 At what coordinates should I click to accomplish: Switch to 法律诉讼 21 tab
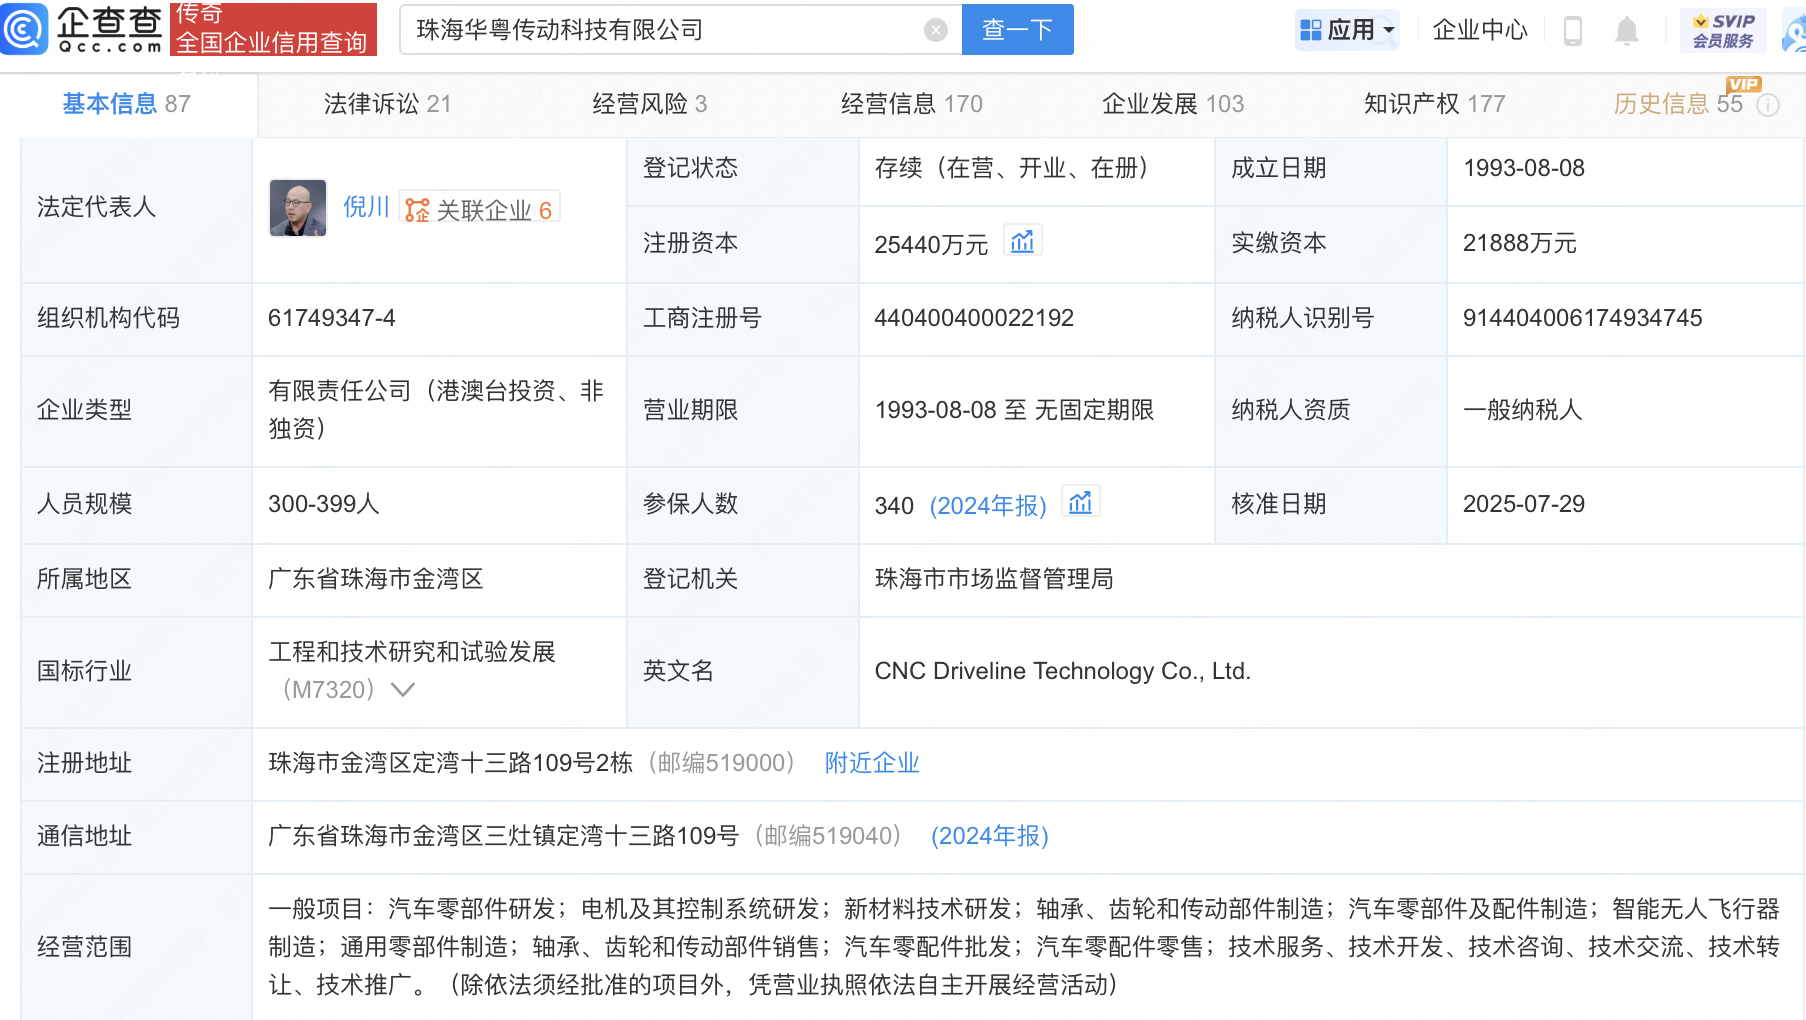pyautogui.click(x=387, y=104)
